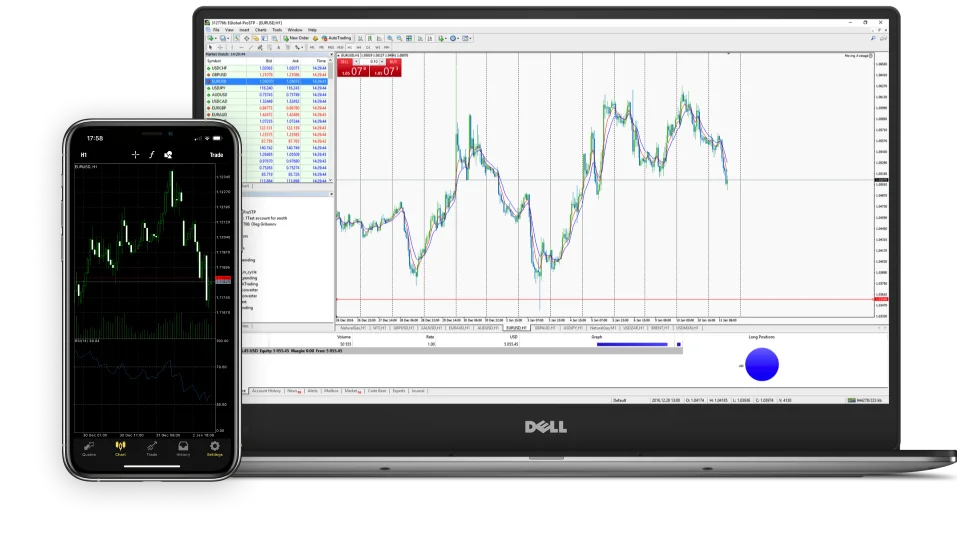Image resolution: width=957 pixels, height=546 pixels.
Task: Toggle Market Watch panel toolbar icon
Action: point(236,38)
